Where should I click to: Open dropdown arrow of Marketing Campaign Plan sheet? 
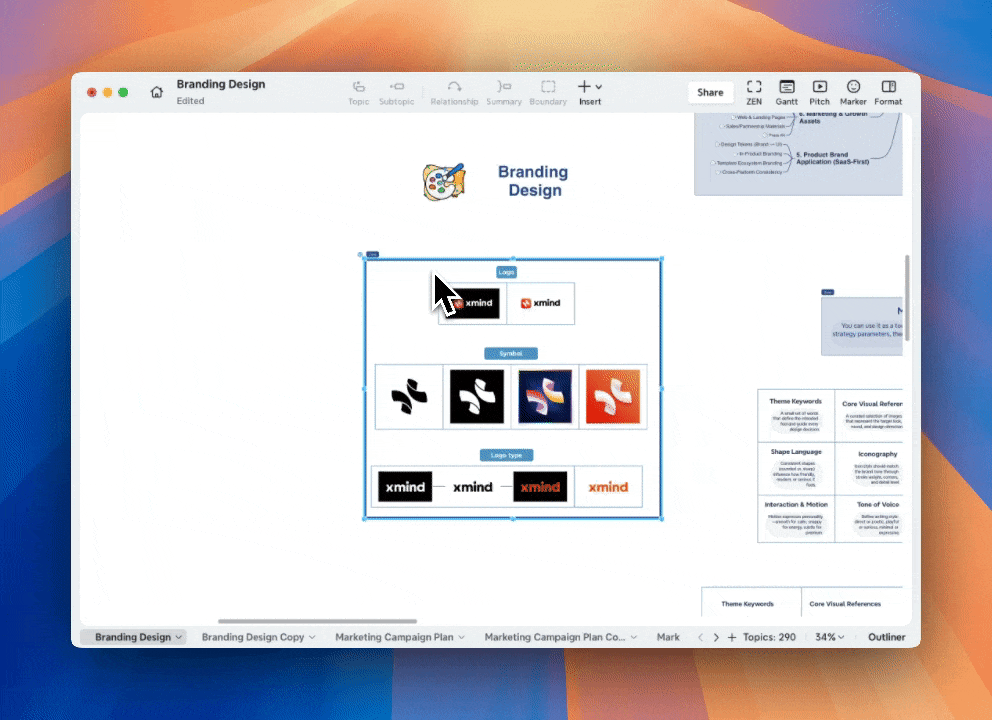pos(461,637)
